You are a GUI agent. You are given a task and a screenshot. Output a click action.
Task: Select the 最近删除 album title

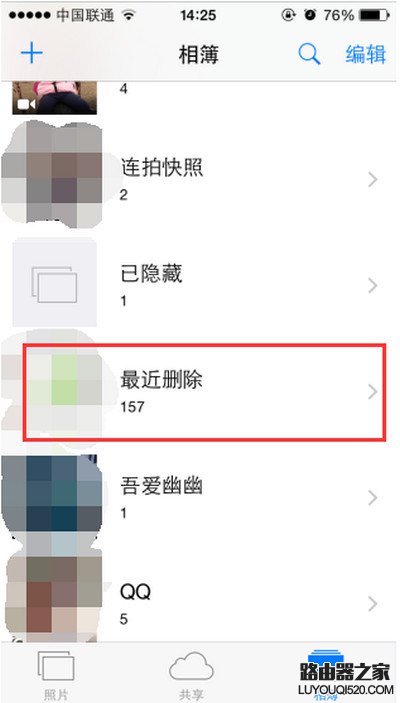(x=161, y=380)
